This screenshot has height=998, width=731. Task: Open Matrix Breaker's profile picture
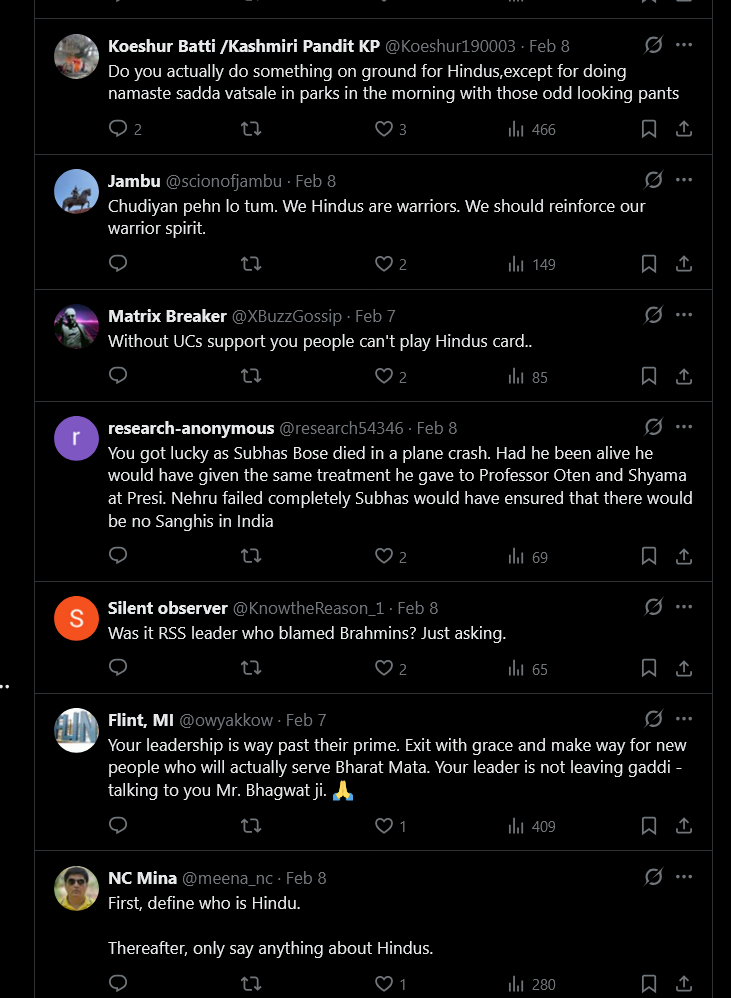tap(76, 327)
